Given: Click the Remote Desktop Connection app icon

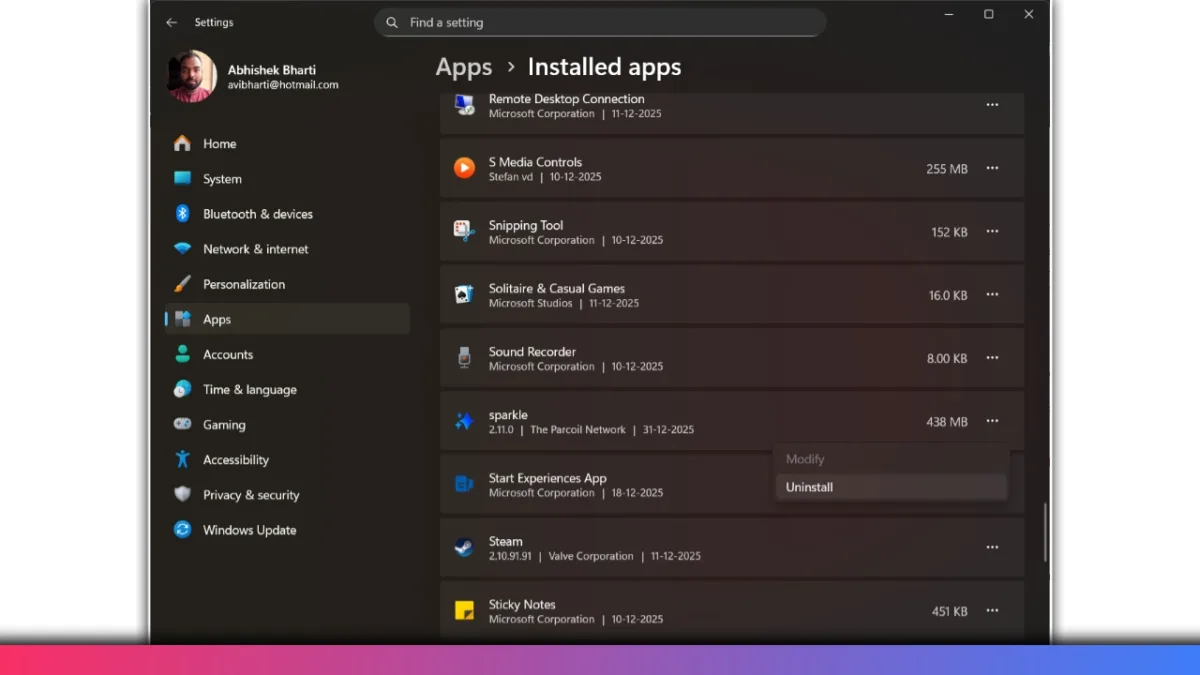Looking at the screenshot, I should 464,105.
